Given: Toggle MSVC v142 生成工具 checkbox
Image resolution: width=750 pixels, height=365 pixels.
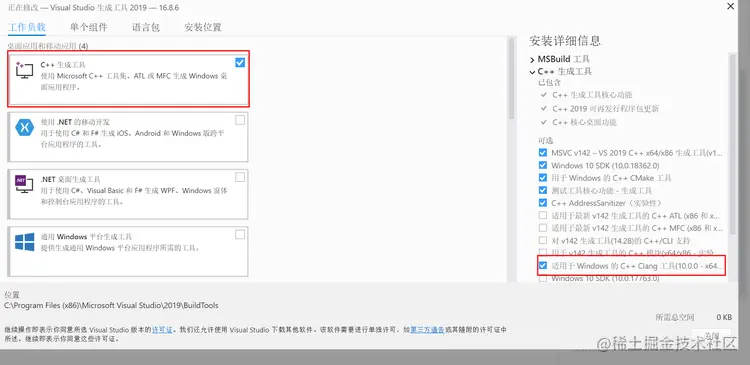Looking at the screenshot, I should [542, 153].
